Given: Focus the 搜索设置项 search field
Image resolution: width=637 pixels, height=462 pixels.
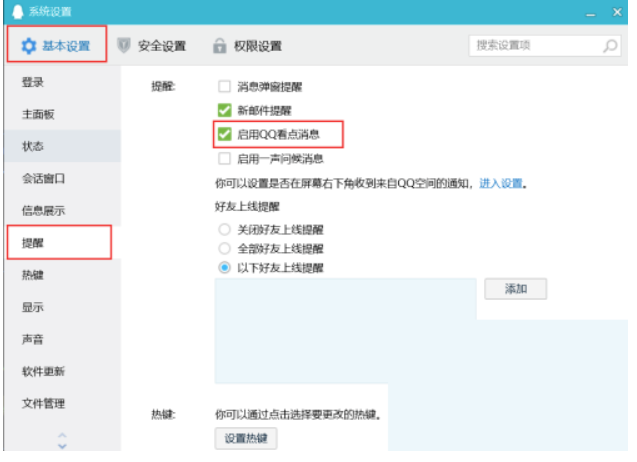Looking at the screenshot, I should pyautogui.click(x=544, y=46).
